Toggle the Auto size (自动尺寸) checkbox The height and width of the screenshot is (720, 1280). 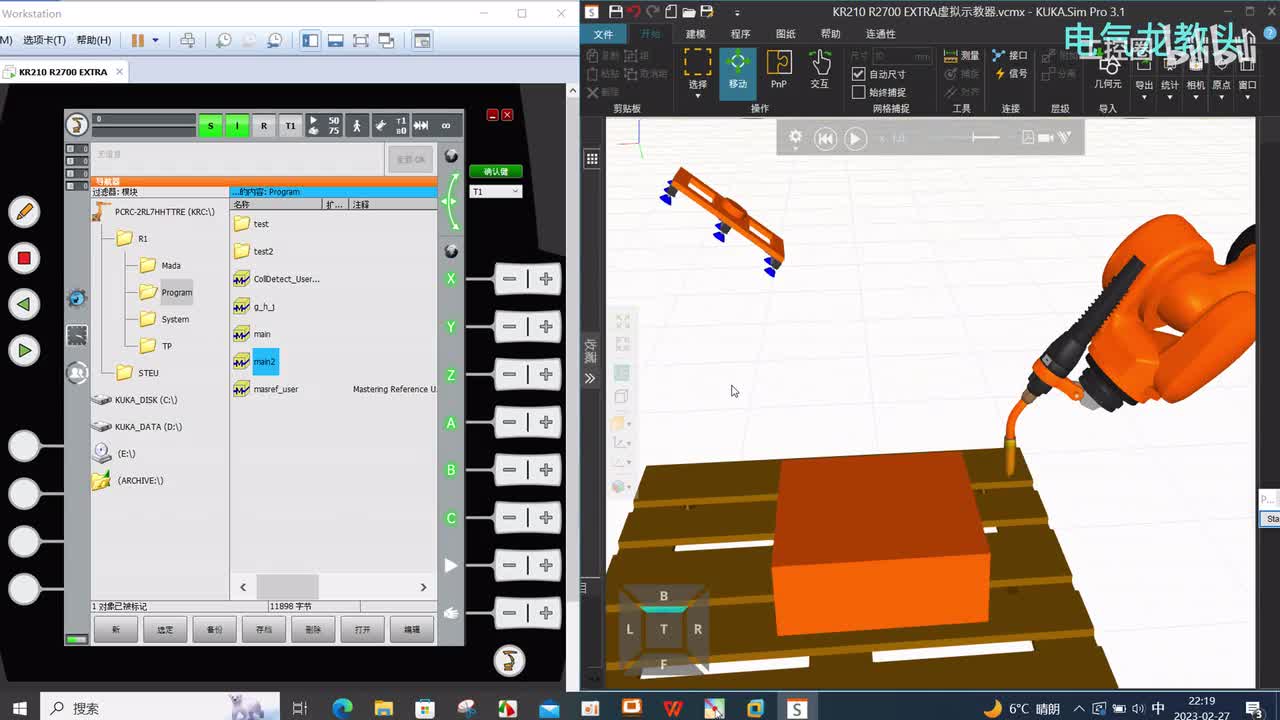coord(858,74)
